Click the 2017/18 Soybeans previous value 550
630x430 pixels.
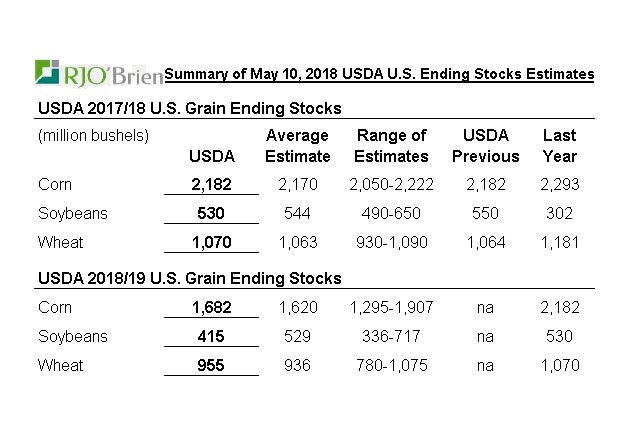point(486,214)
